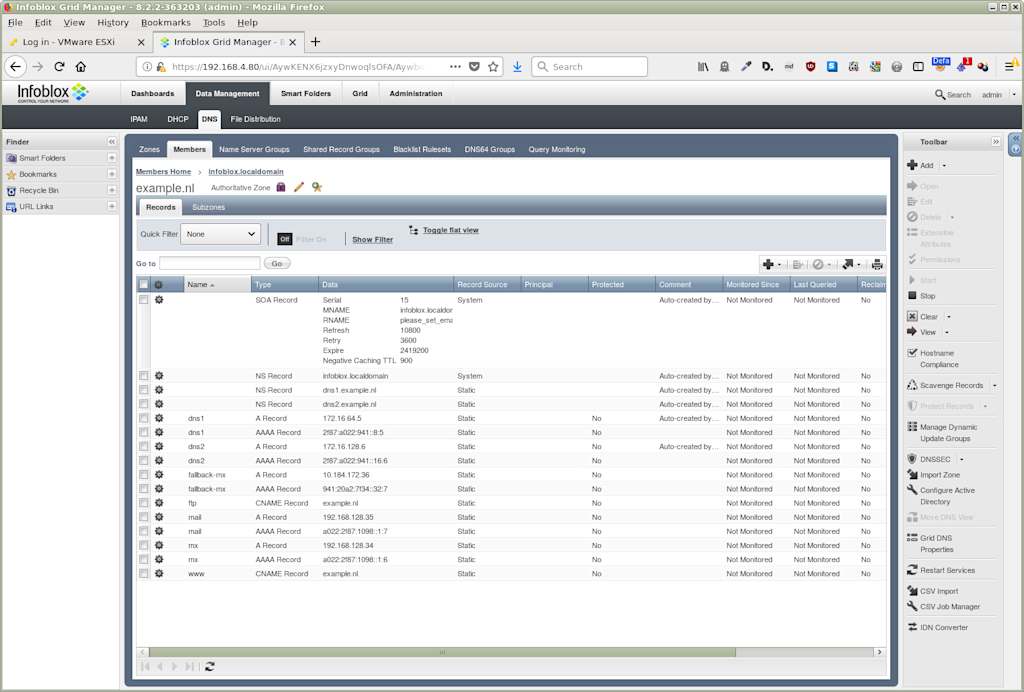This screenshot has height=692, width=1024.
Task: Click the Import Zone icon in Toolbar
Action: click(912, 475)
